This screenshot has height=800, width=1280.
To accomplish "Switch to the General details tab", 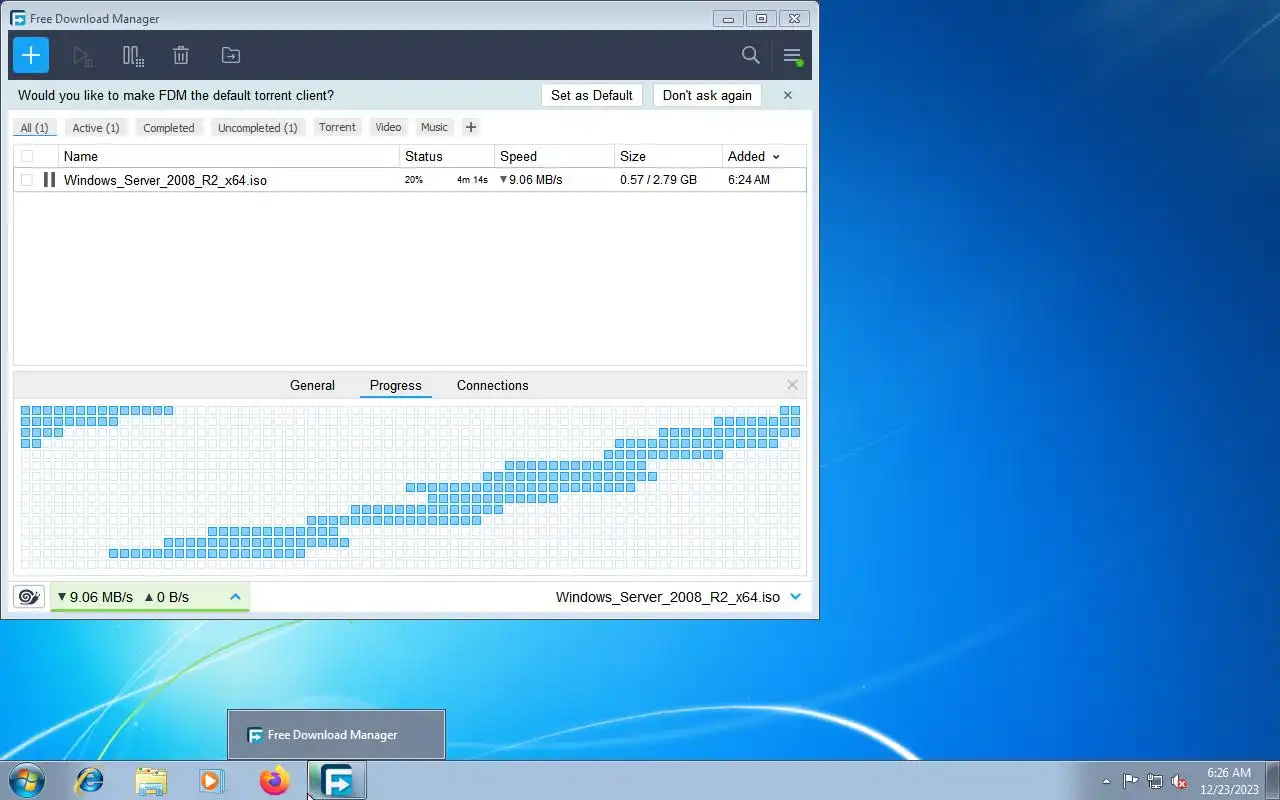I will point(312,385).
